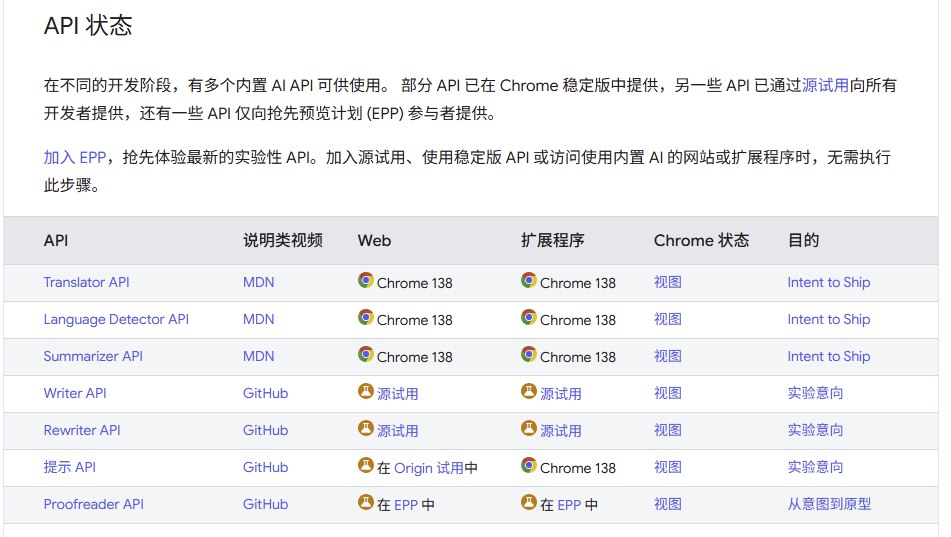Open 实验意向 link for Writer API
The image size is (951, 537).
click(x=815, y=393)
